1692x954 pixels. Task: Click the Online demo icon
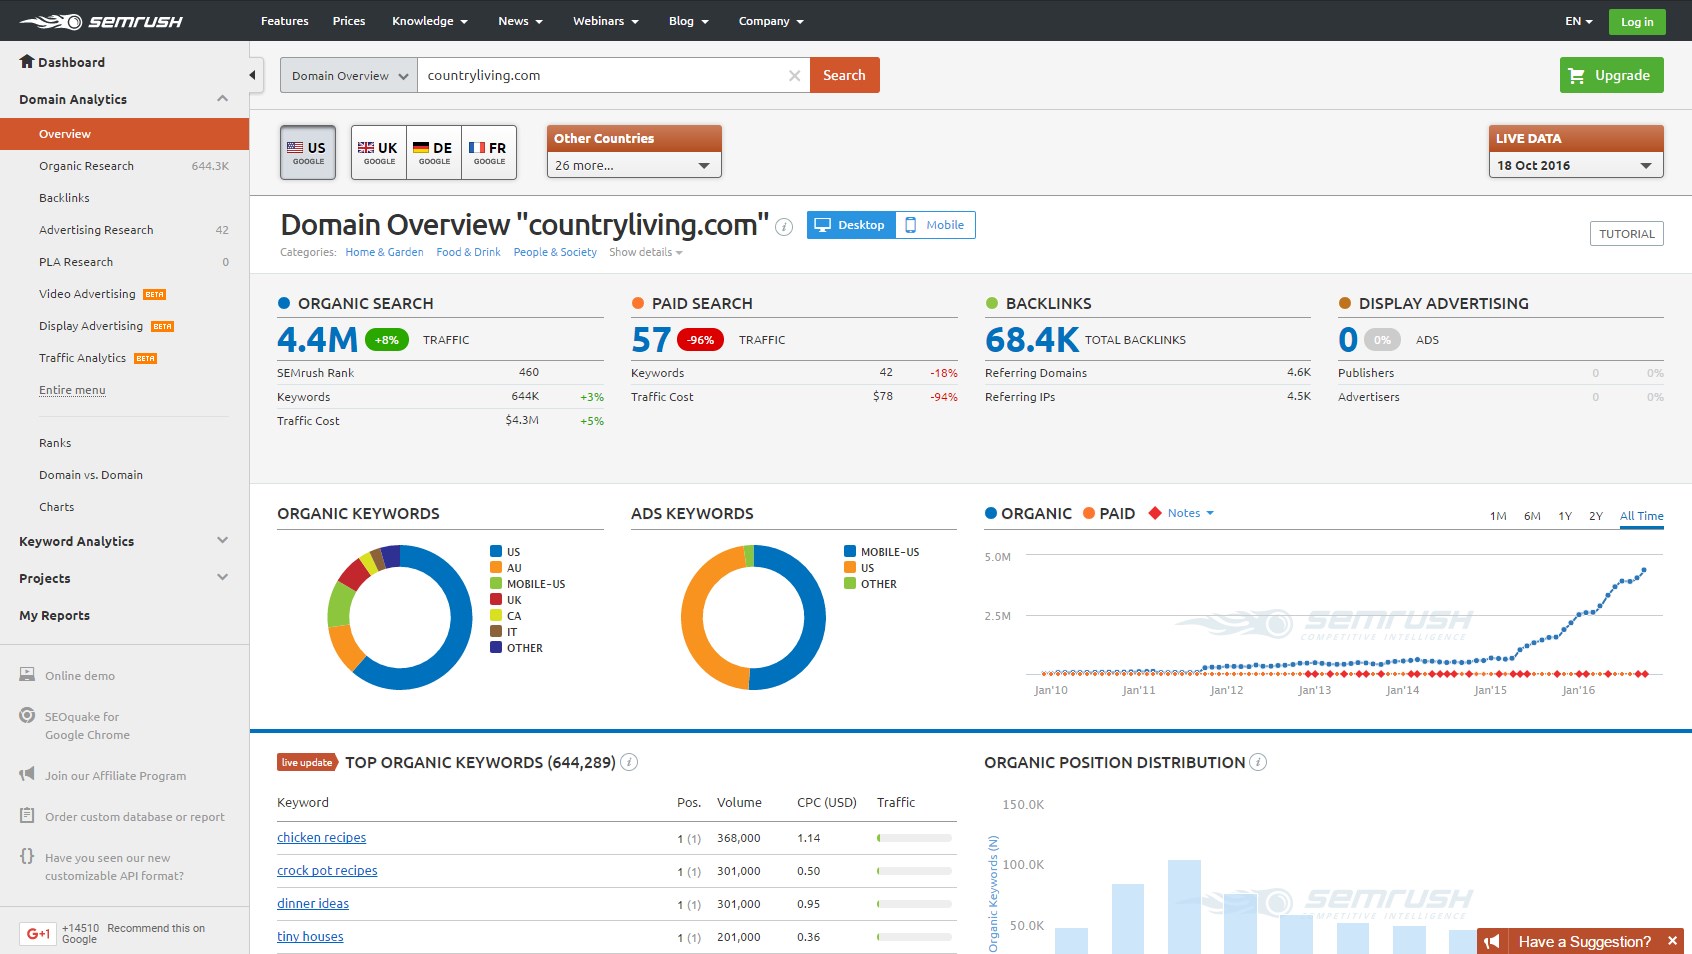27,675
